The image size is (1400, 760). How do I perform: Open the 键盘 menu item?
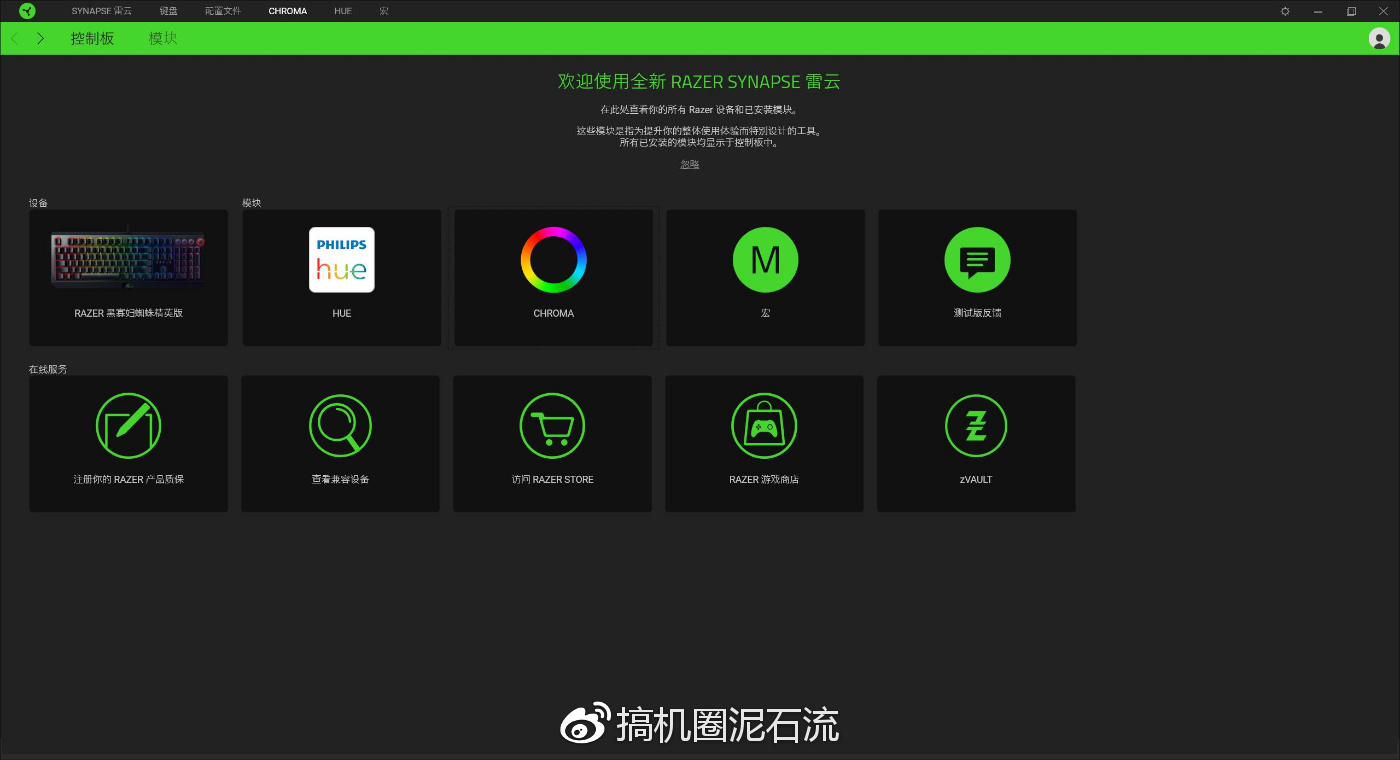(x=167, y=11)
